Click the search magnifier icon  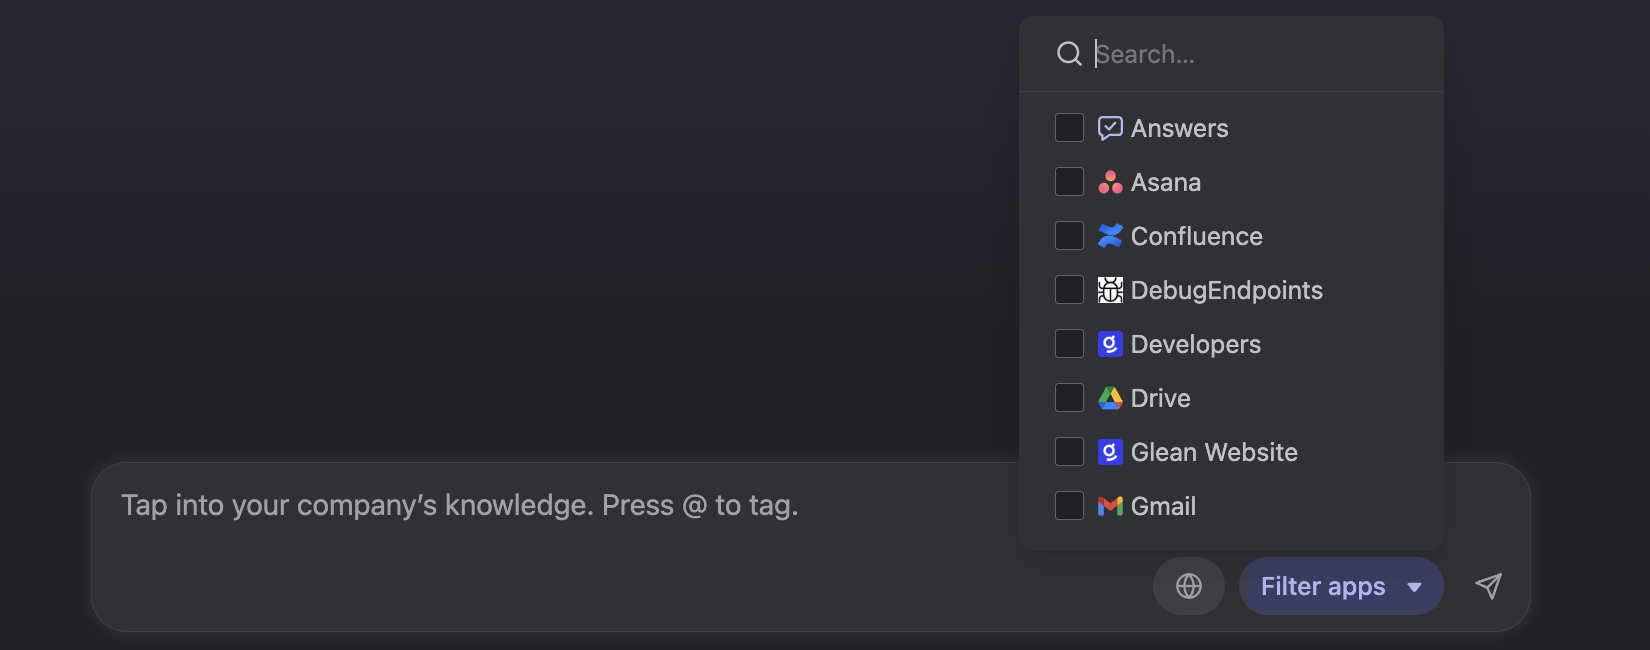[x=1069, y=54]
